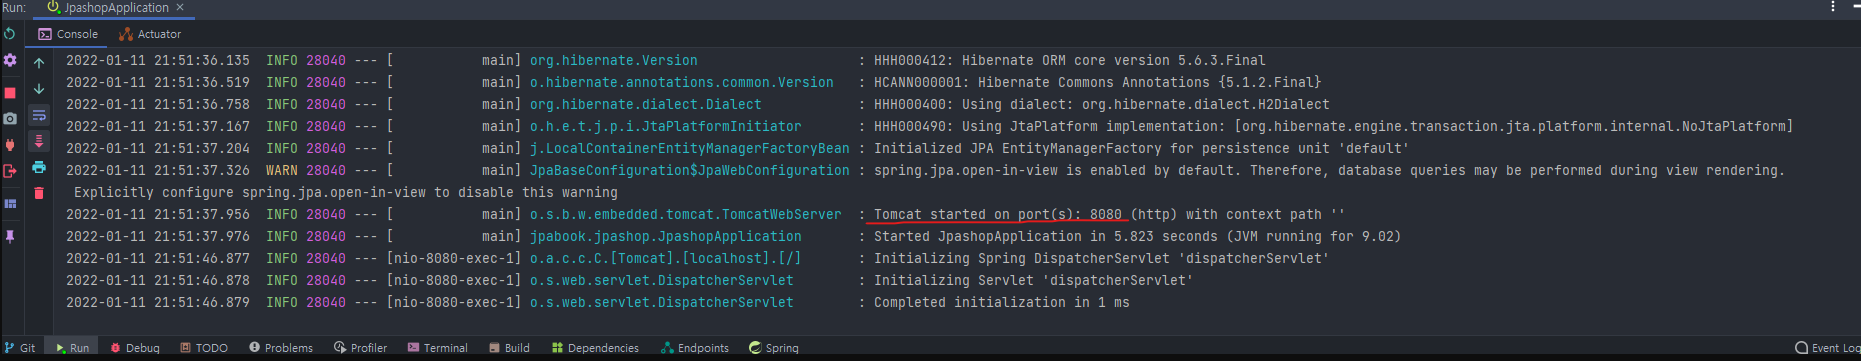Open the Endpoints tool window
Screen dimensions: 1861x361
(695, 348)
